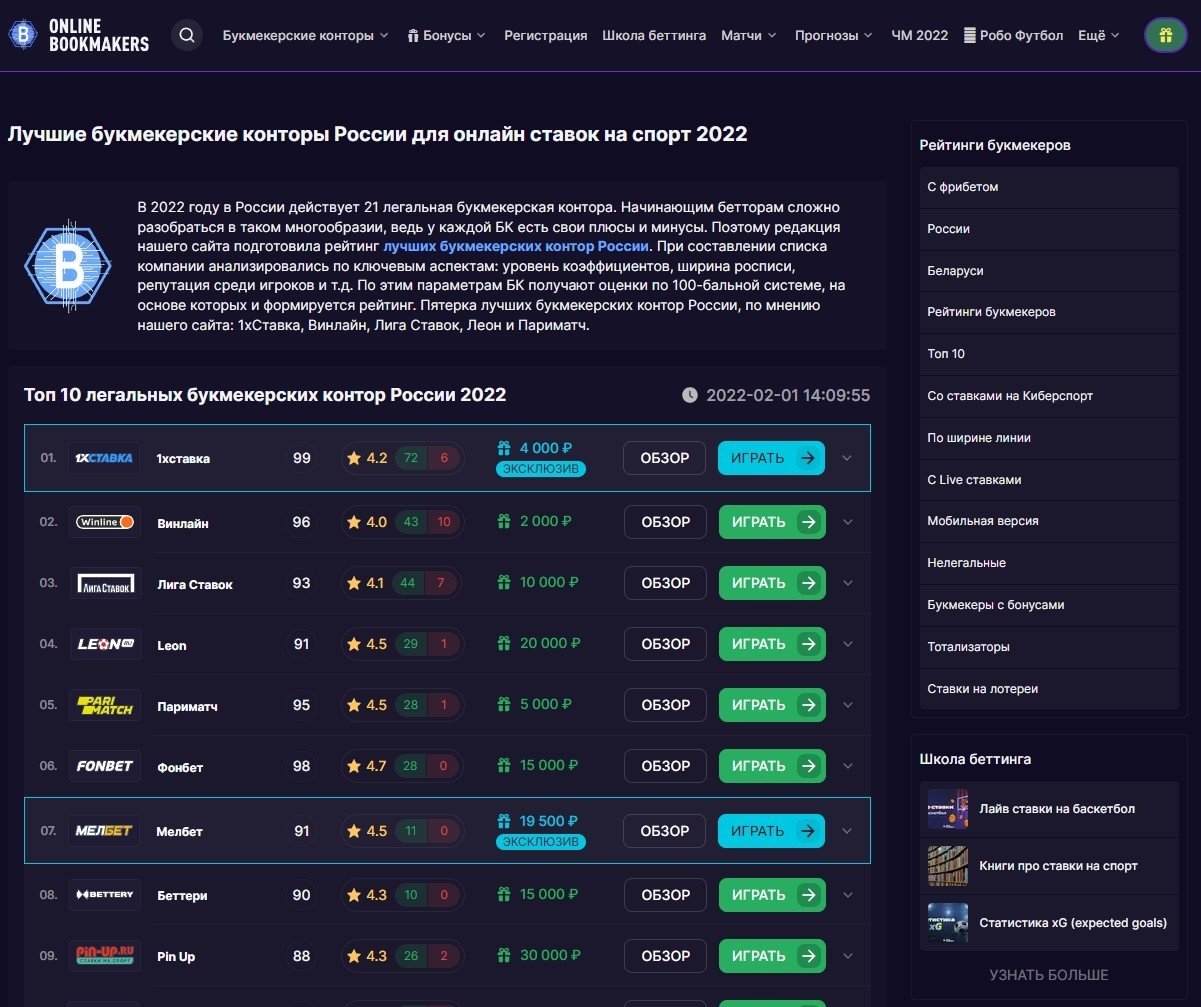Click gift bonus 5 000 ₽ for Париматч
The height and width of the screenshot is (1007, 1201).
(x=534, y=704)
